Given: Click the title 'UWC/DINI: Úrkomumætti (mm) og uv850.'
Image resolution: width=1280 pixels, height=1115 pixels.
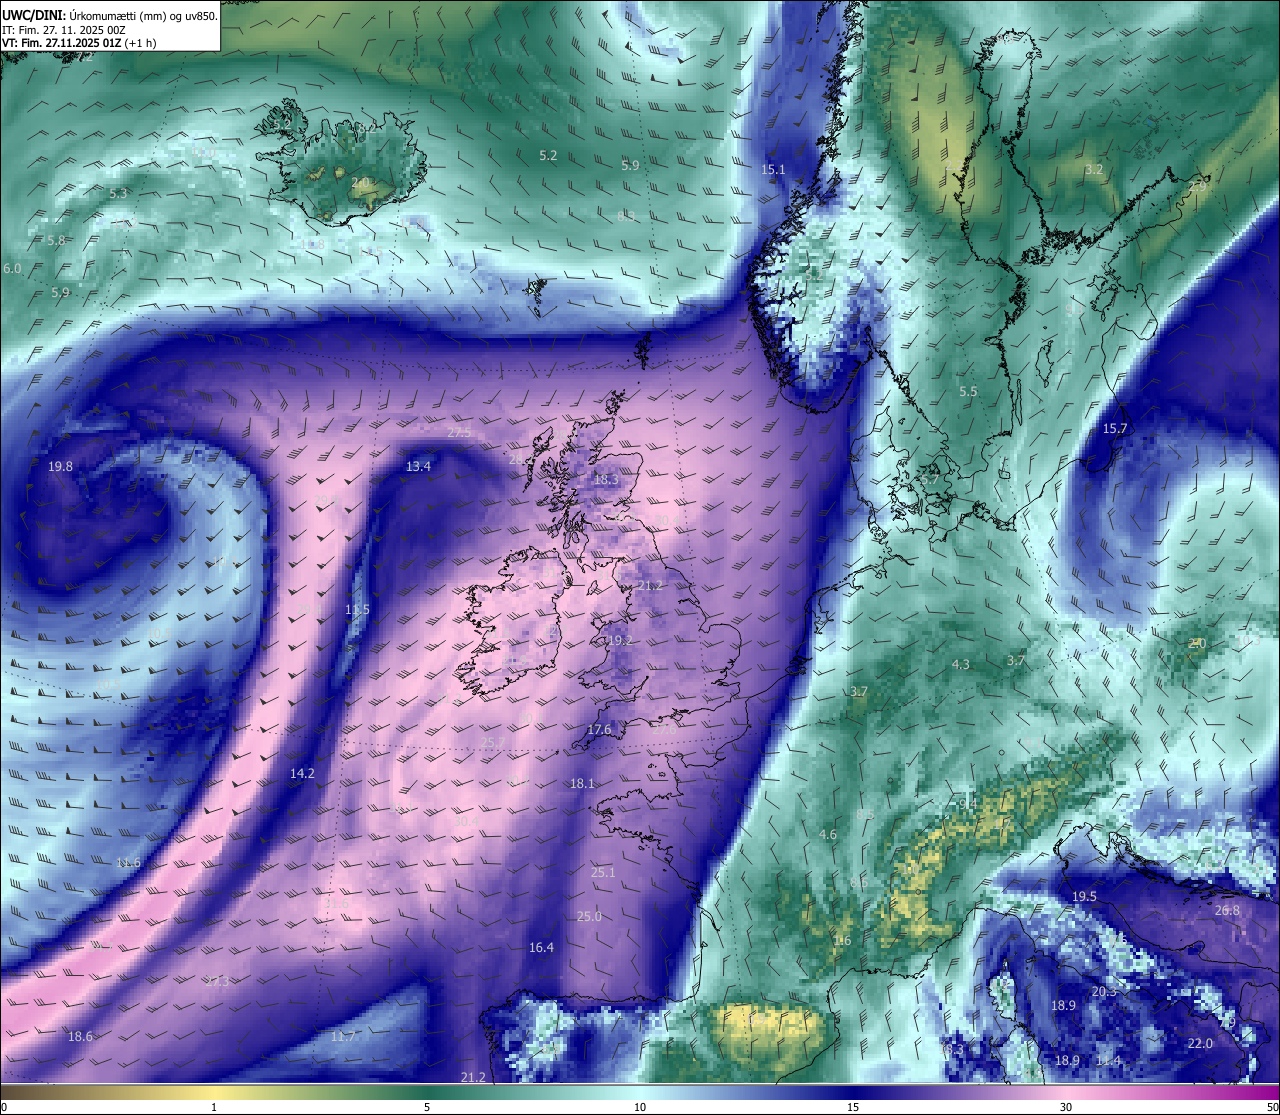Looking at the screenshot, I should click(110, 15).
